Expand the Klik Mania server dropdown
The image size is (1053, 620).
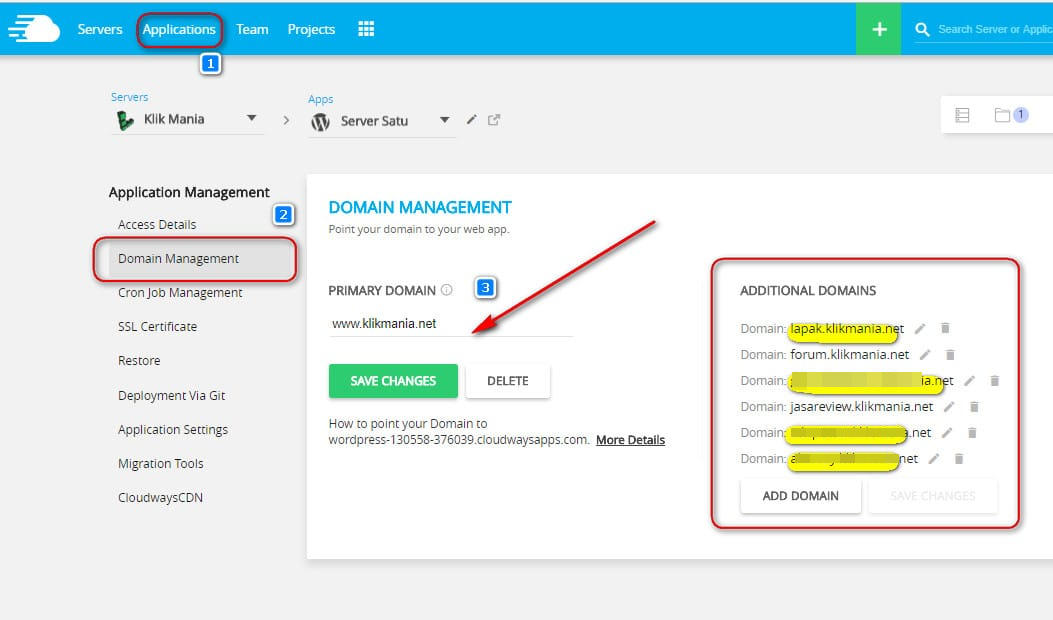coord(251,118)
